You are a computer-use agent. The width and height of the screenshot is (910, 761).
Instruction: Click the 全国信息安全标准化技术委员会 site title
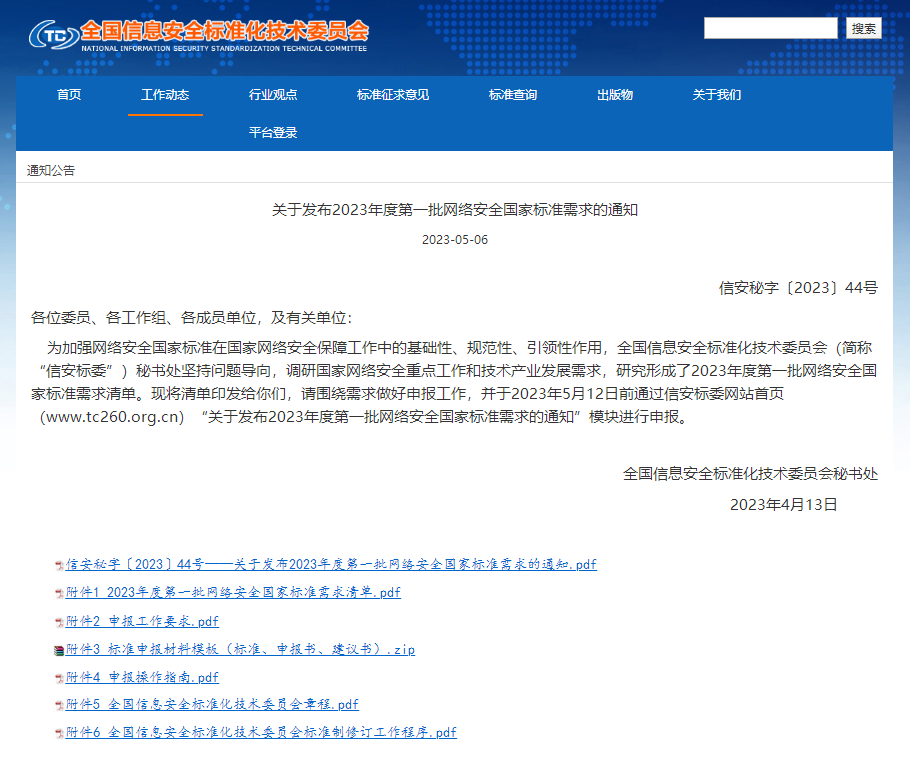[x=225, y=31]
